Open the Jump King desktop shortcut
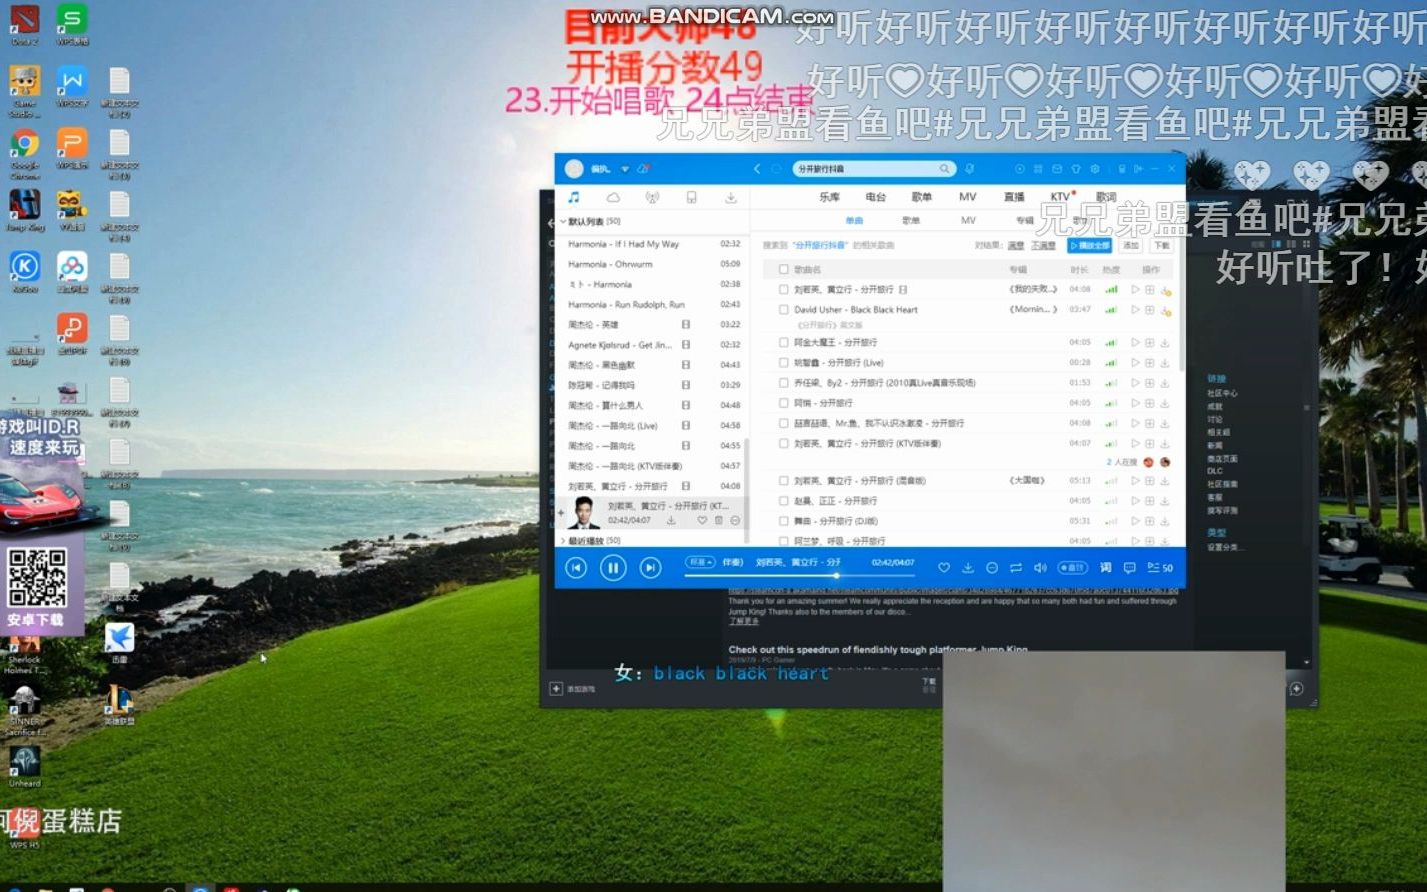Viewport: 1427px width, 892px height. 24,210
